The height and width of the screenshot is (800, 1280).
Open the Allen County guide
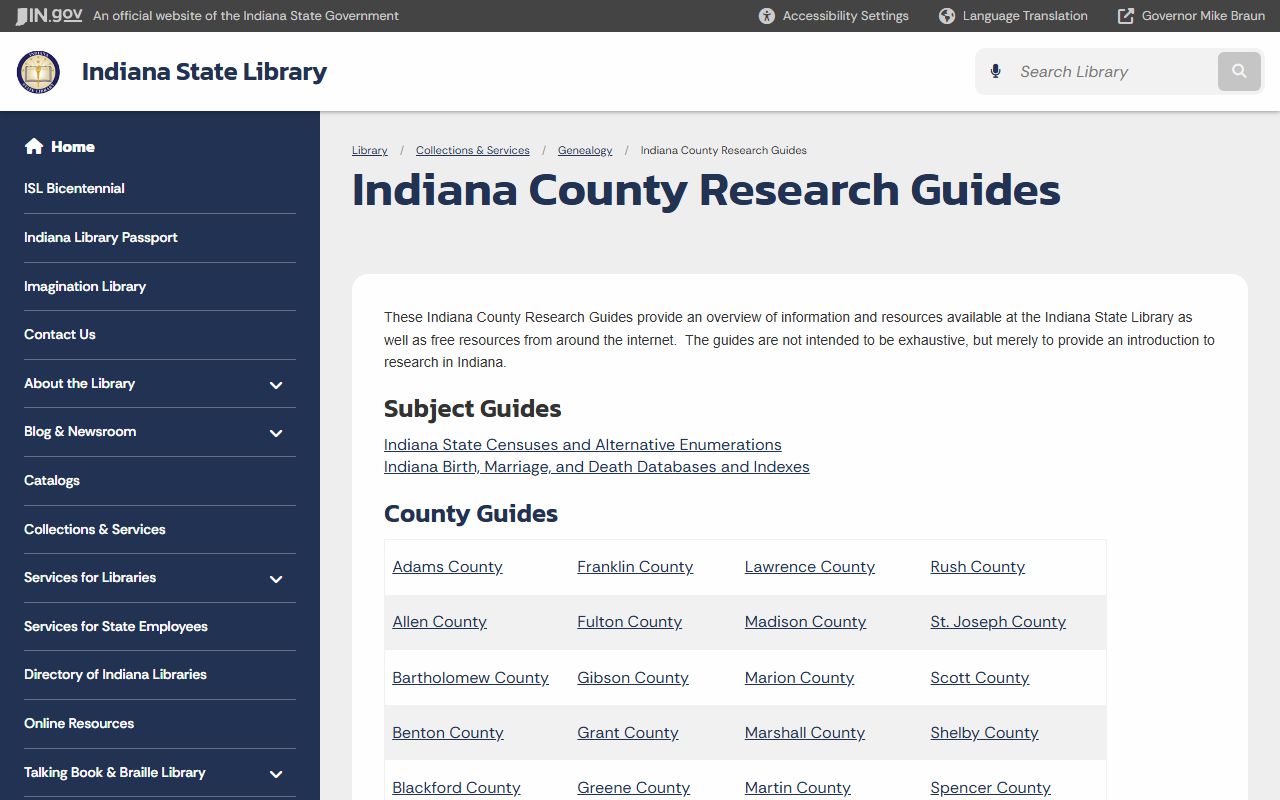pos(439,622)
